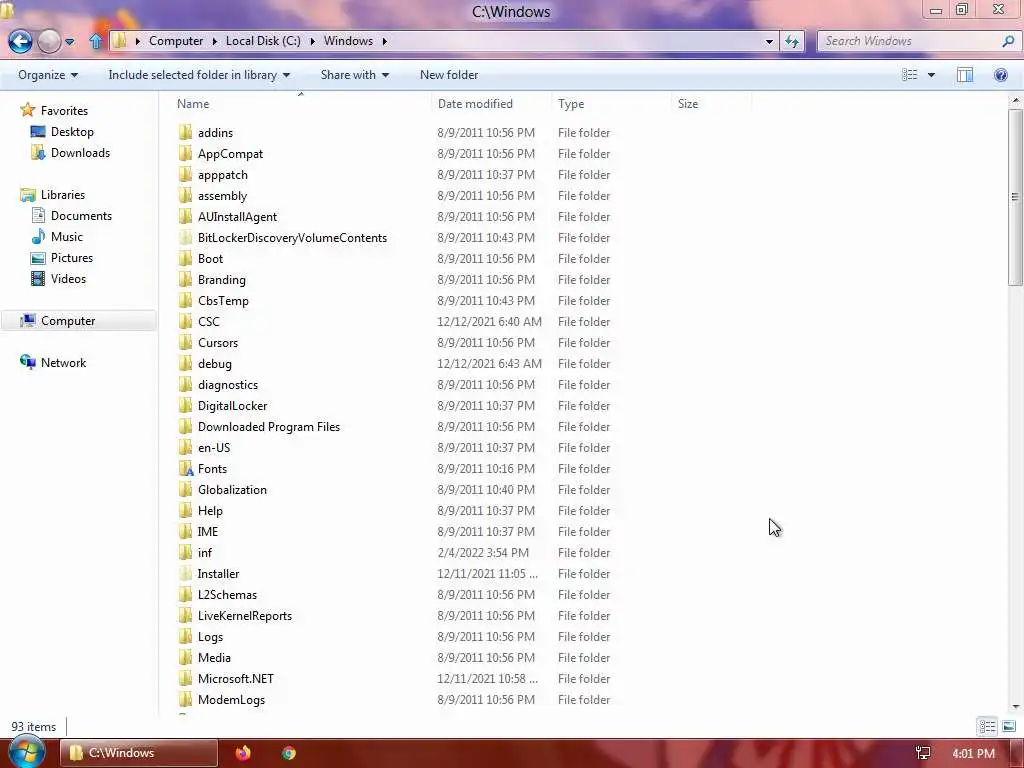Open the recent pages dropdown arrow
This screenshot has height=768, width=1024.
[70, 42]
